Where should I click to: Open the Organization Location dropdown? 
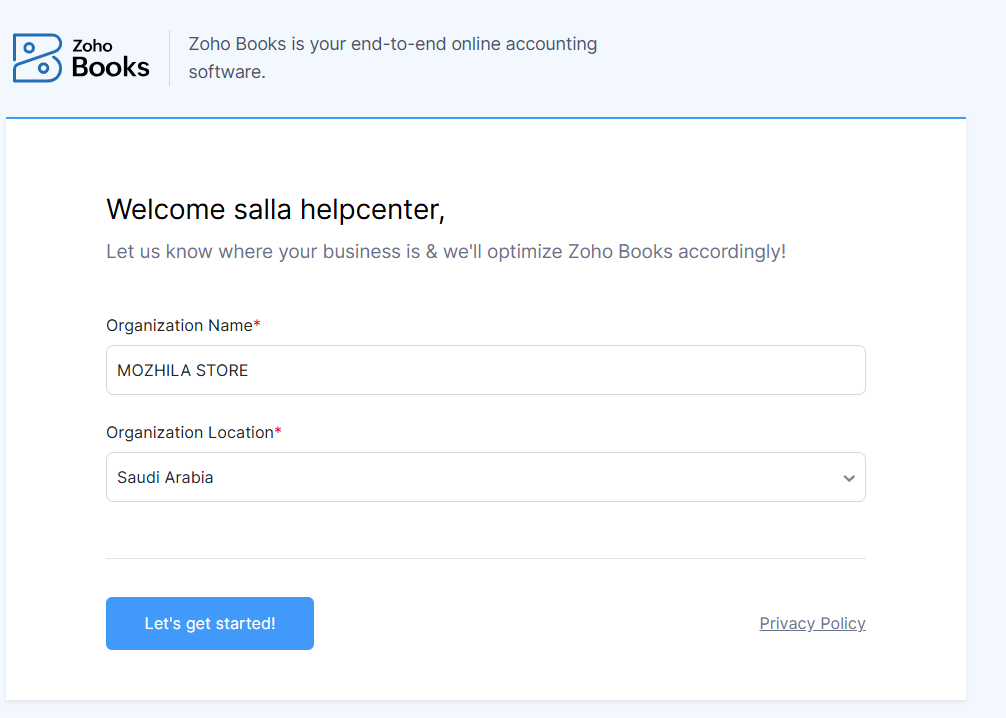pos(485,477)
